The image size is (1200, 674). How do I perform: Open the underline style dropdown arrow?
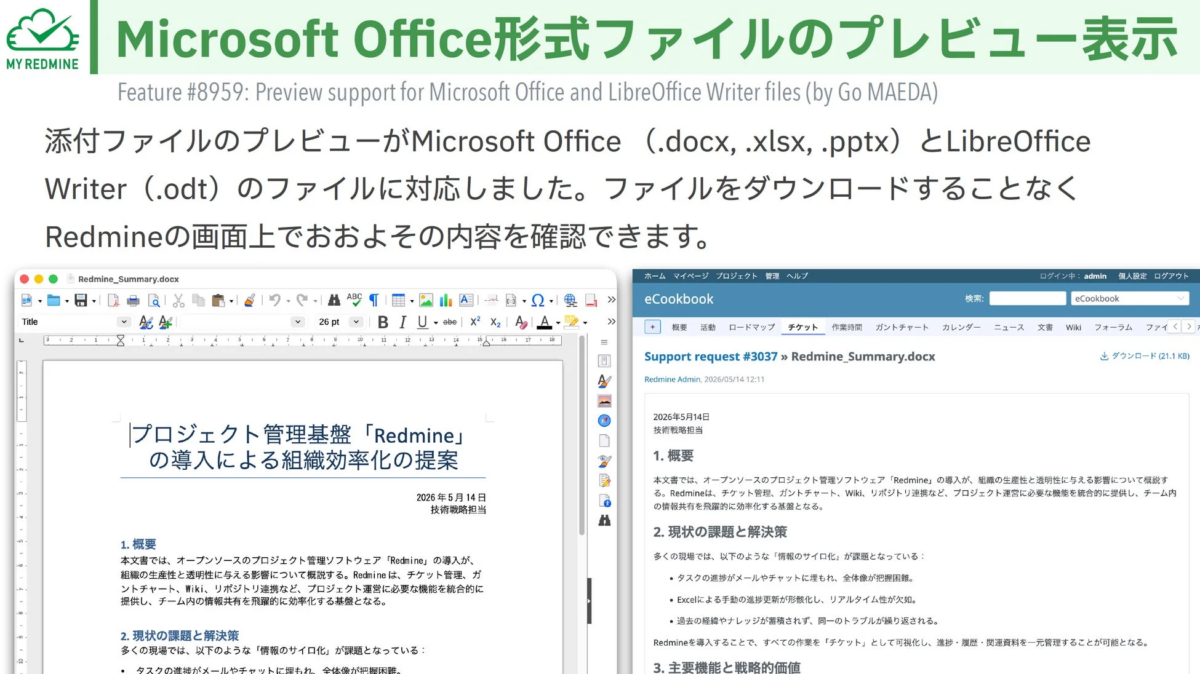coord(435,323)
